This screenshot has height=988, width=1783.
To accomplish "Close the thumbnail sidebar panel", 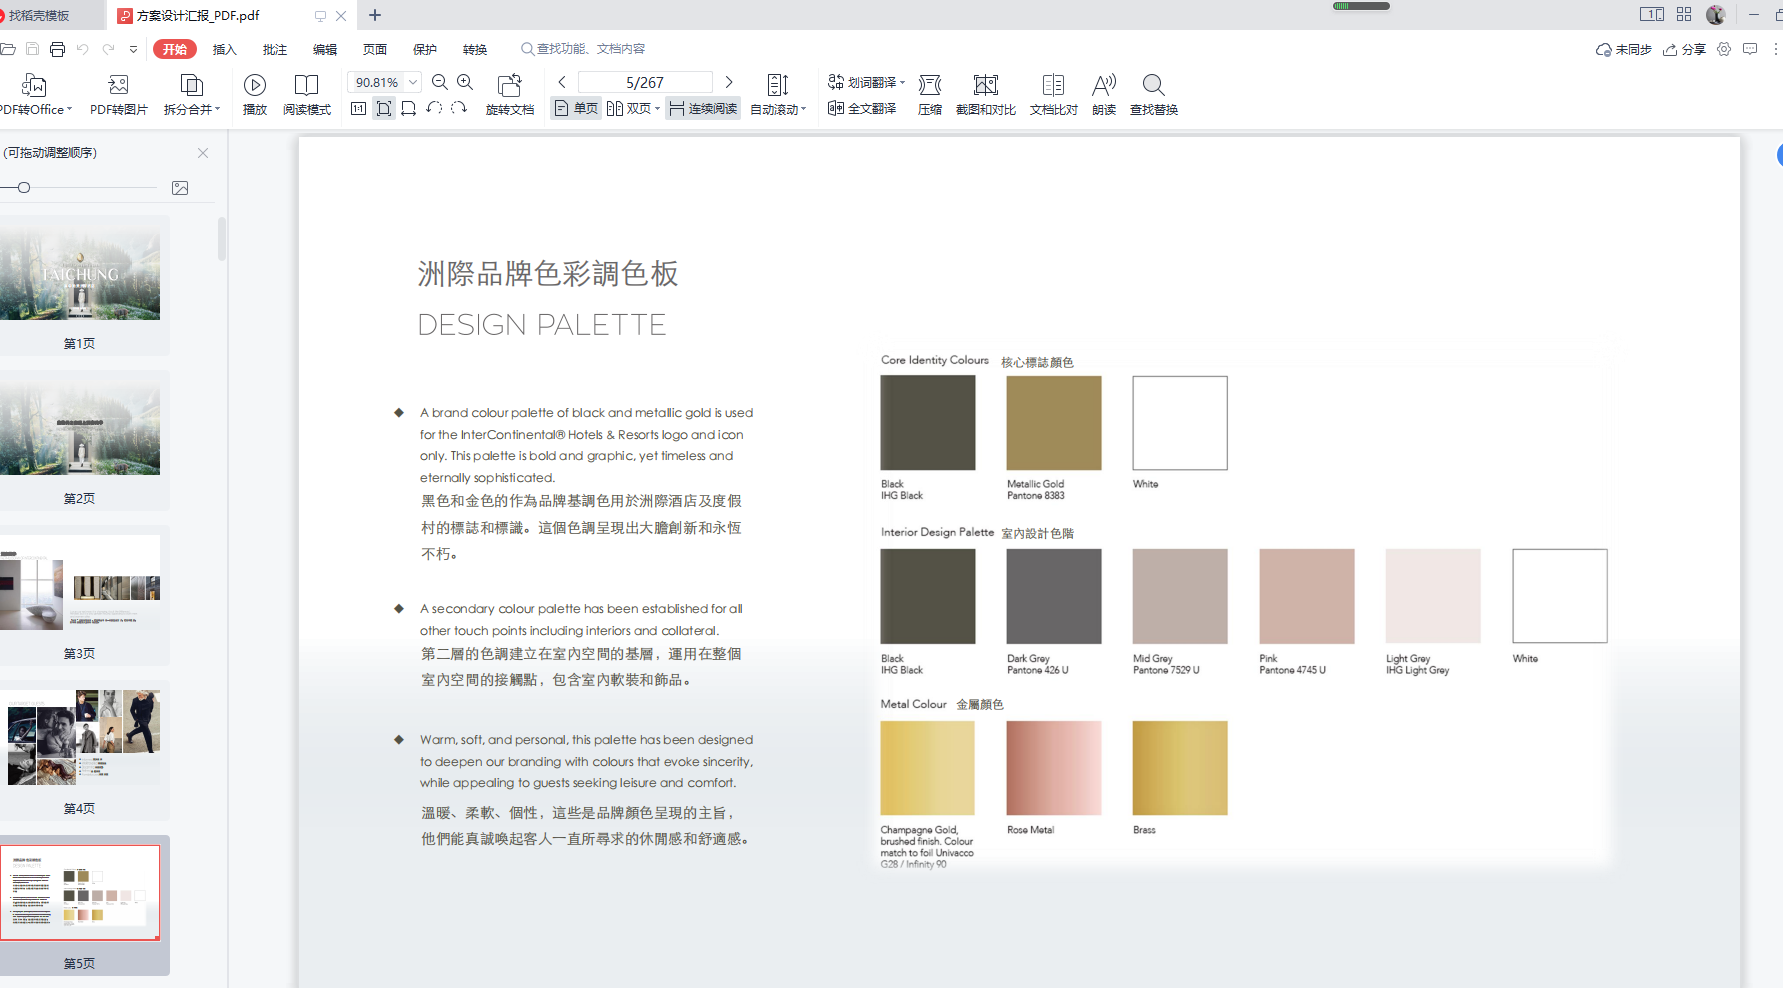I will coord(203,153).
